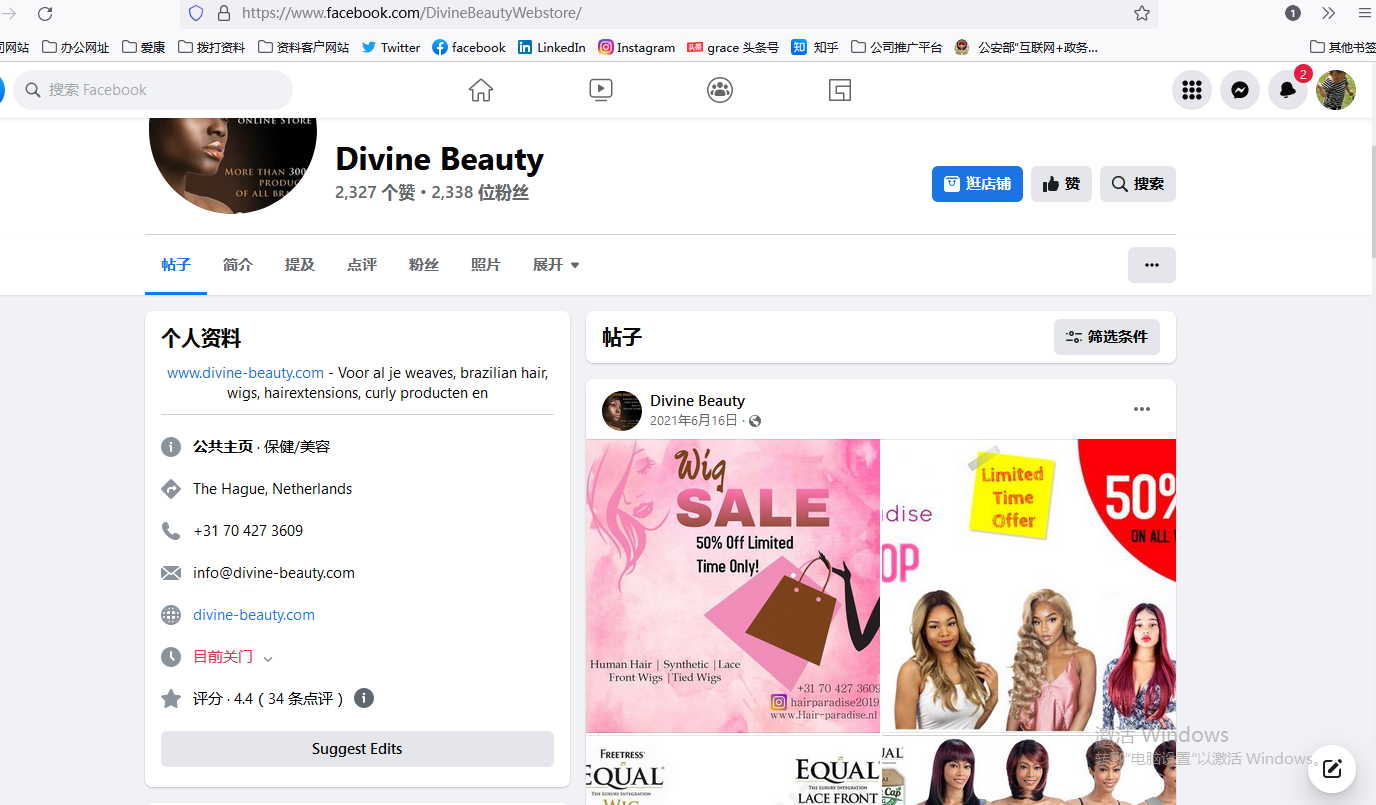Expand the 展开 tab dropdown
The image size is (1376, 805).
(556, 265)
